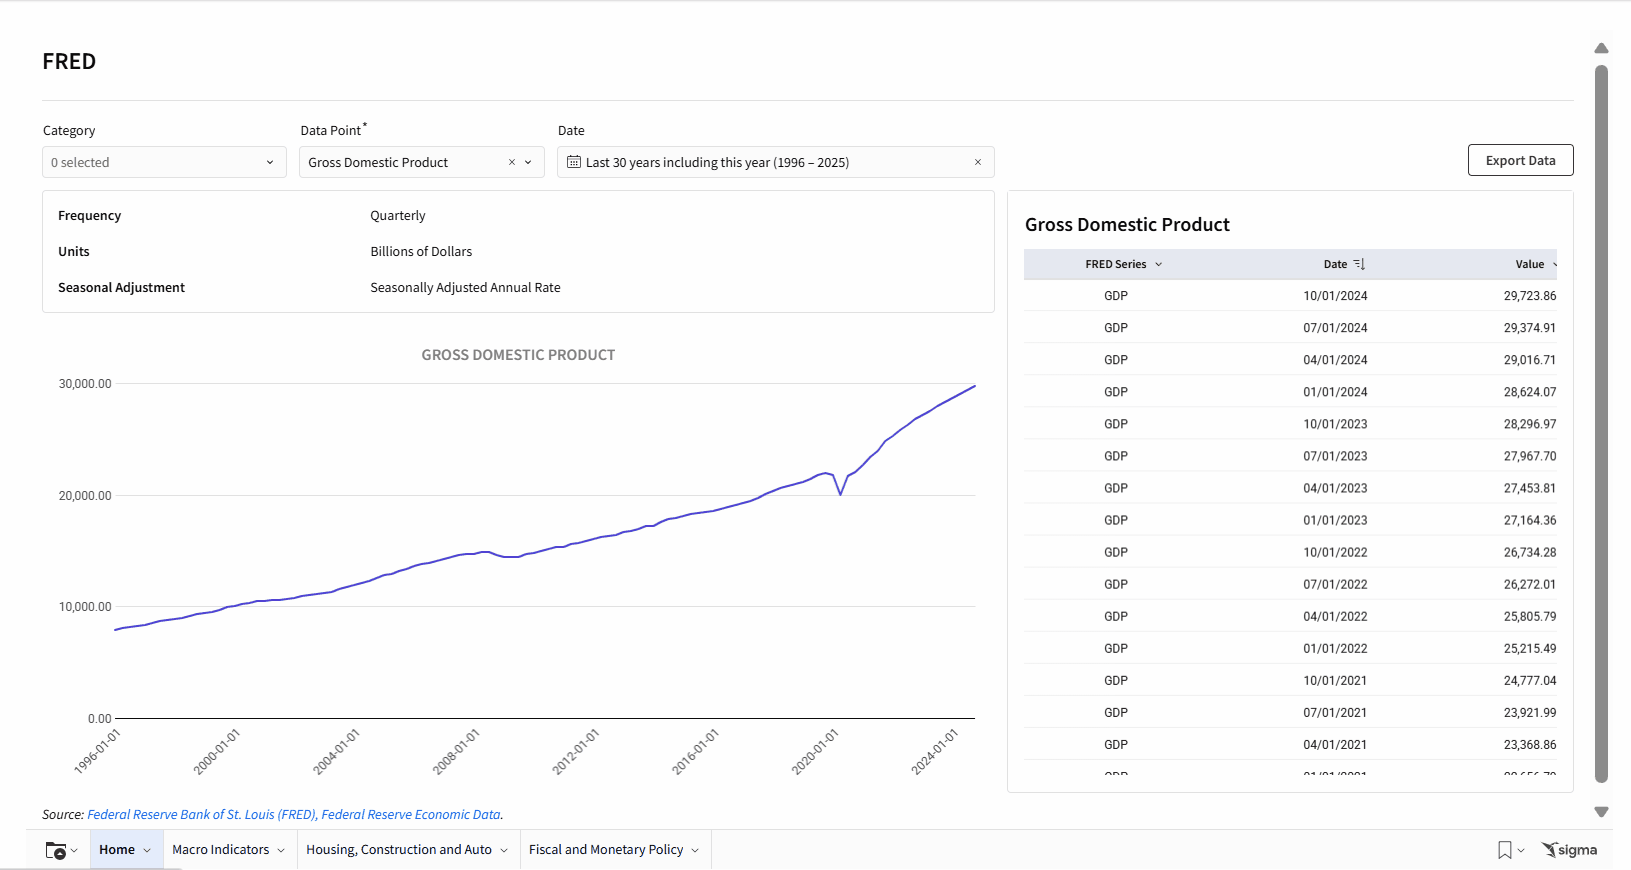Click the scroll up arrow

(1601, 48)
